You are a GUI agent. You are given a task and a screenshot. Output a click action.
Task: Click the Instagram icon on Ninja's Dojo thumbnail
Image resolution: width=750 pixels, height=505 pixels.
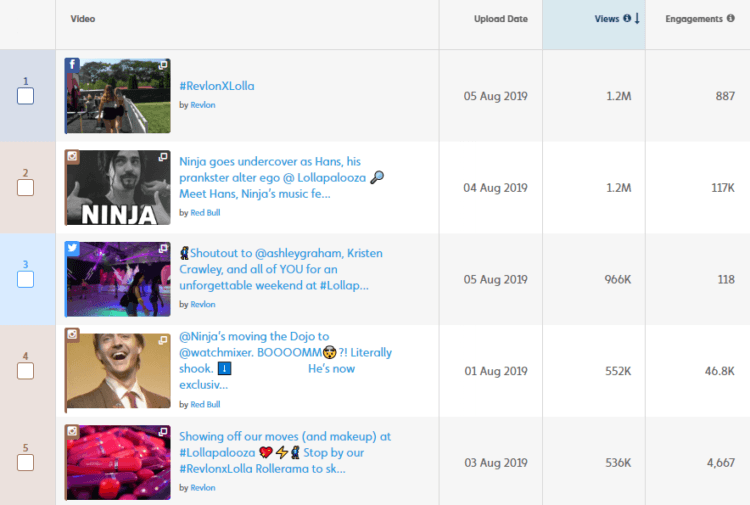pos(72,334)
